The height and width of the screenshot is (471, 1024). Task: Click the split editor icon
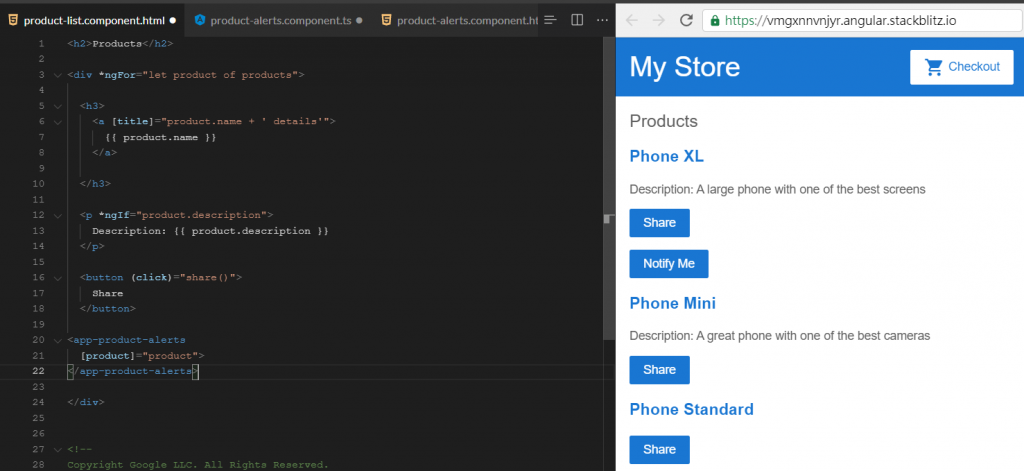click(x=577, y=20)
